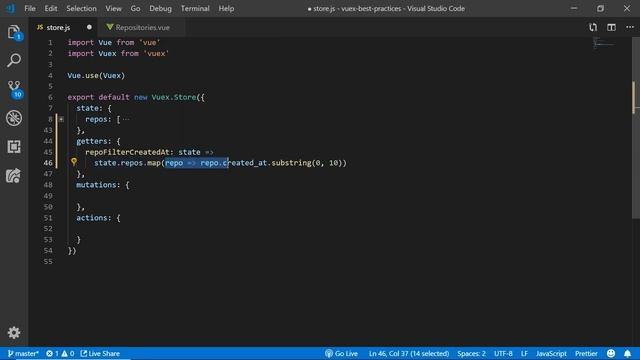
Task: Click the unsaved dot on store.js tab
Action: 89,27
